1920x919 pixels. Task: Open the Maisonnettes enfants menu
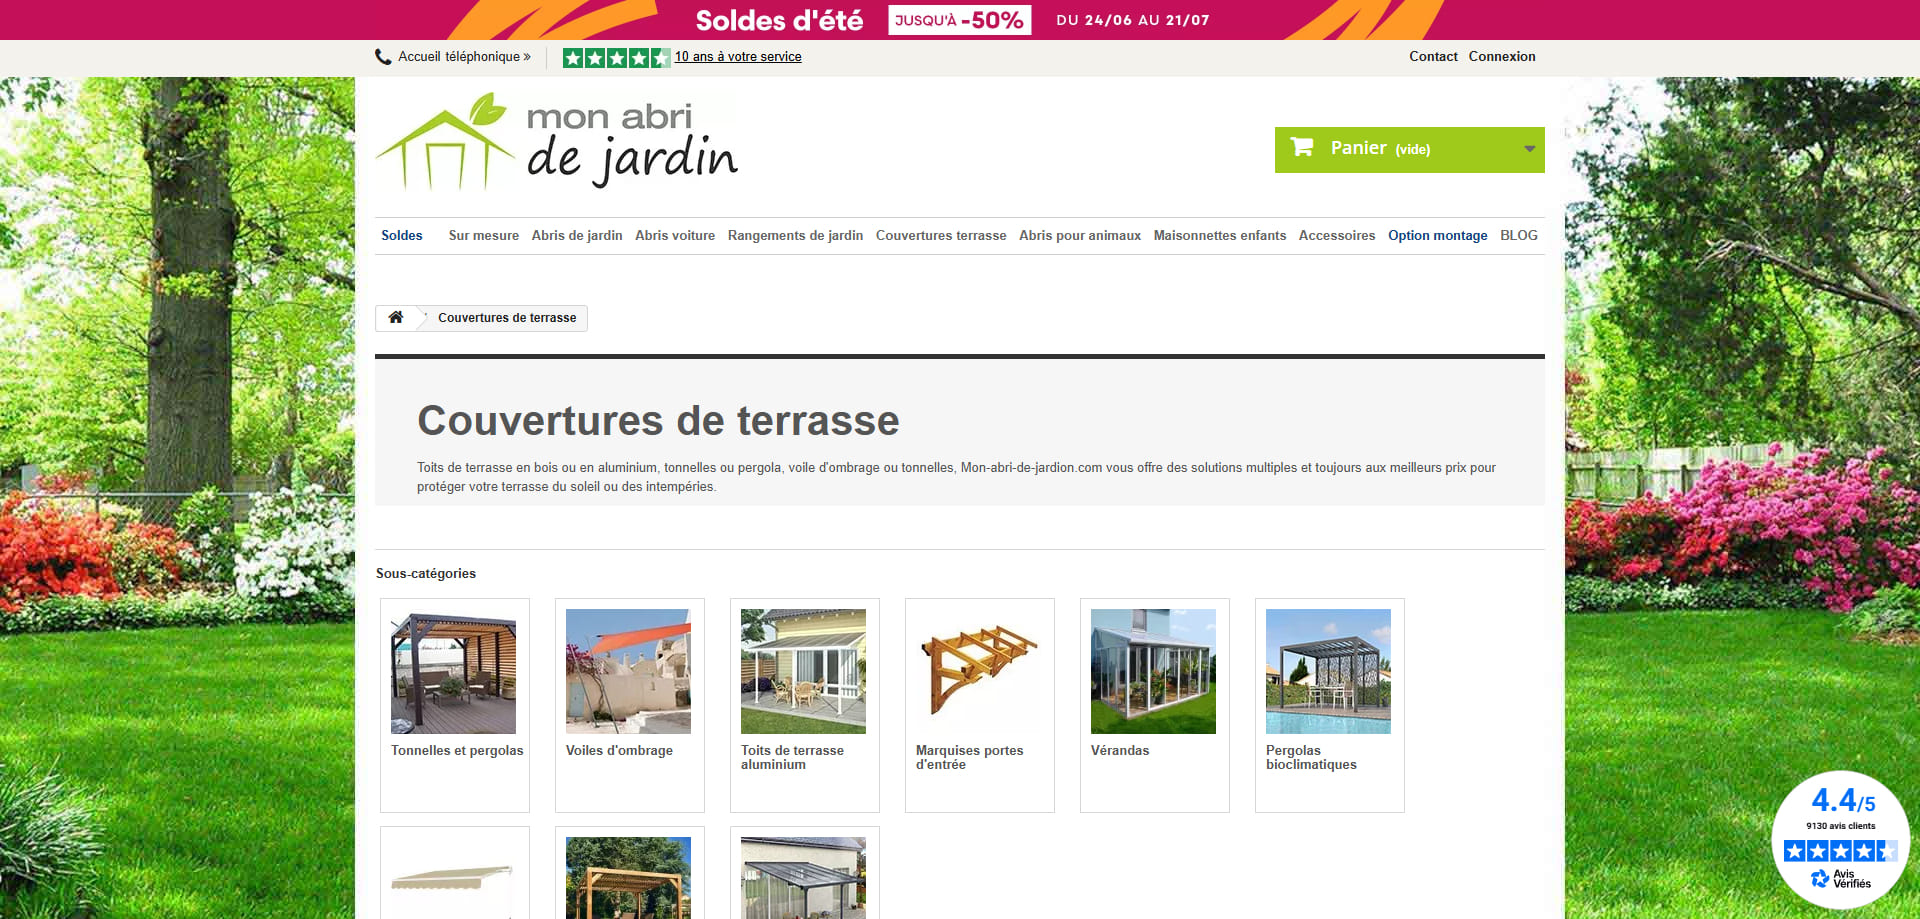(1220, 236)
